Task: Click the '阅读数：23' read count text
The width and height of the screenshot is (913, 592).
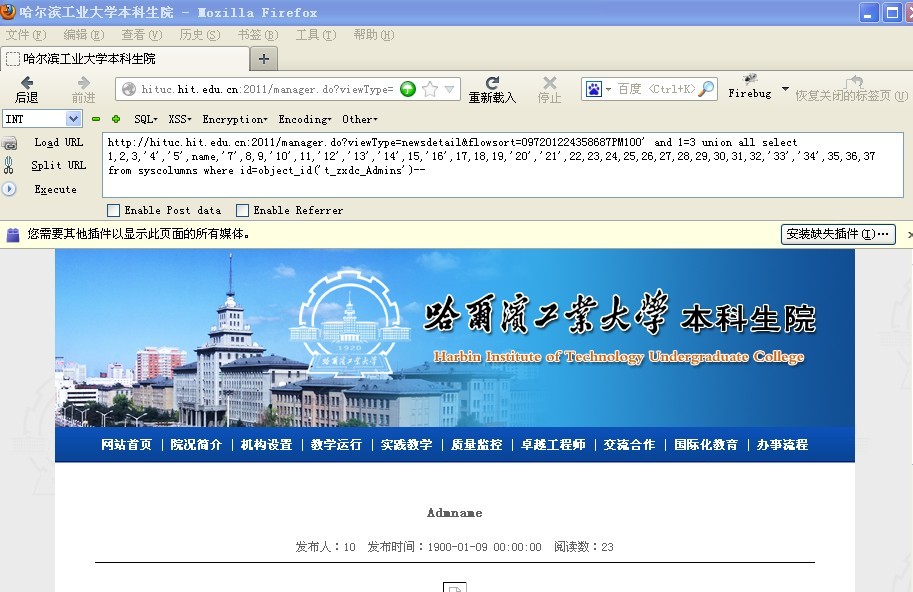Action: click(583, 547)
